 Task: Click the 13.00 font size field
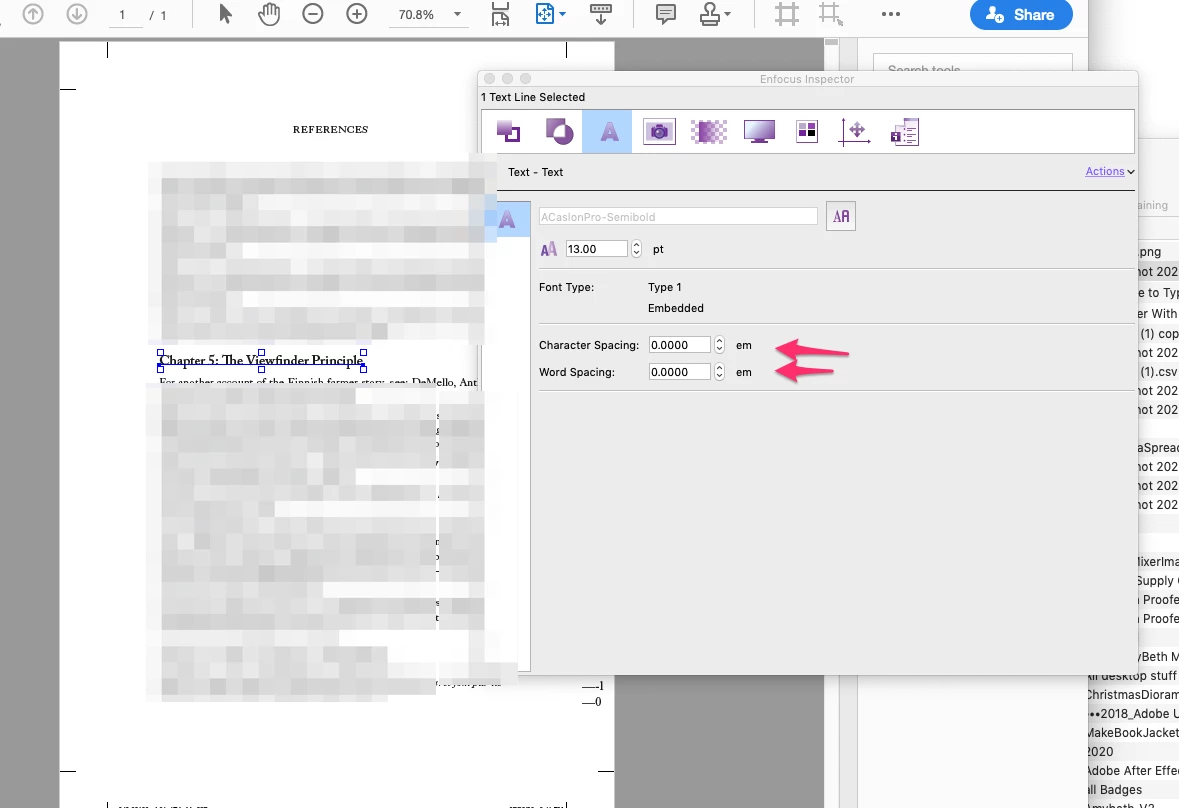596,249
